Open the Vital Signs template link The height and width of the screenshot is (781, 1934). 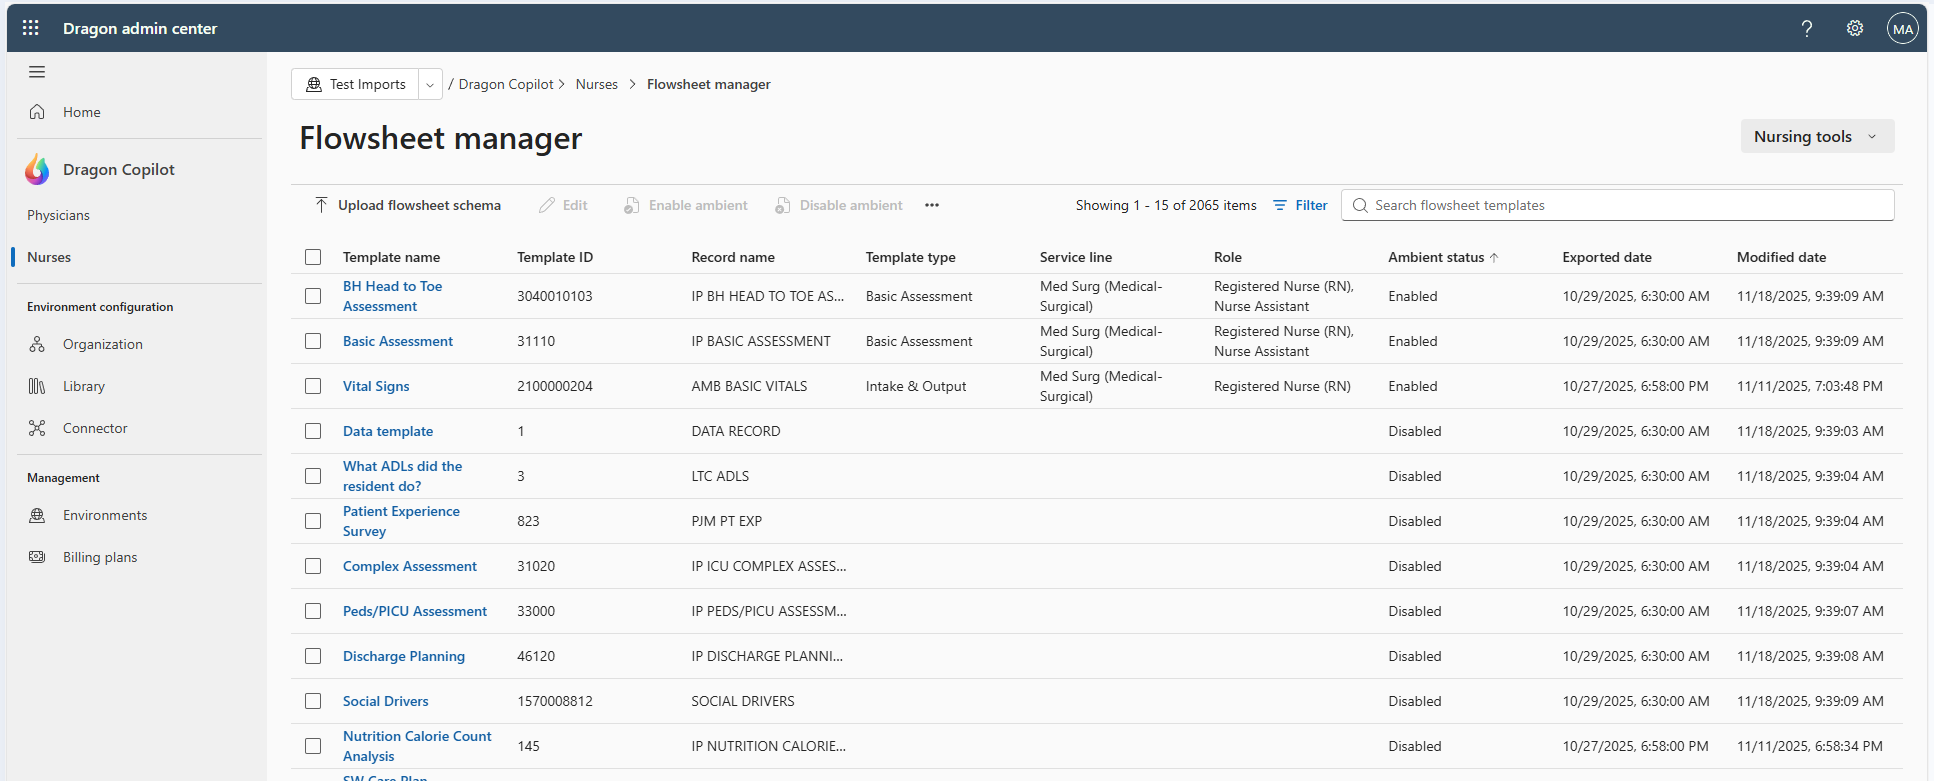pos(376,386)
